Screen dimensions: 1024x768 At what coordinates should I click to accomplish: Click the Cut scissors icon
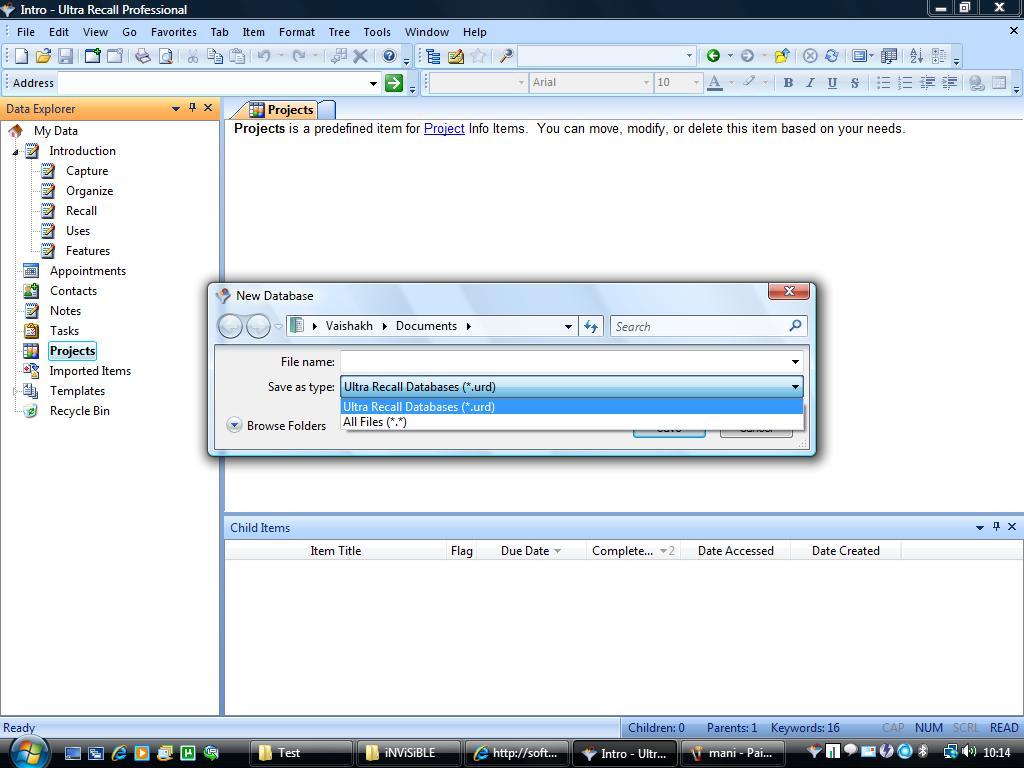click(193, 56)
